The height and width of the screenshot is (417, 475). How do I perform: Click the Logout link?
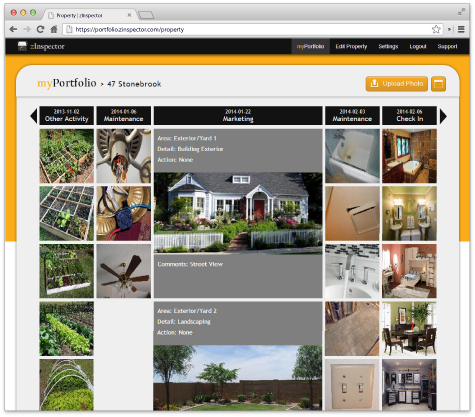click(418, 46)
